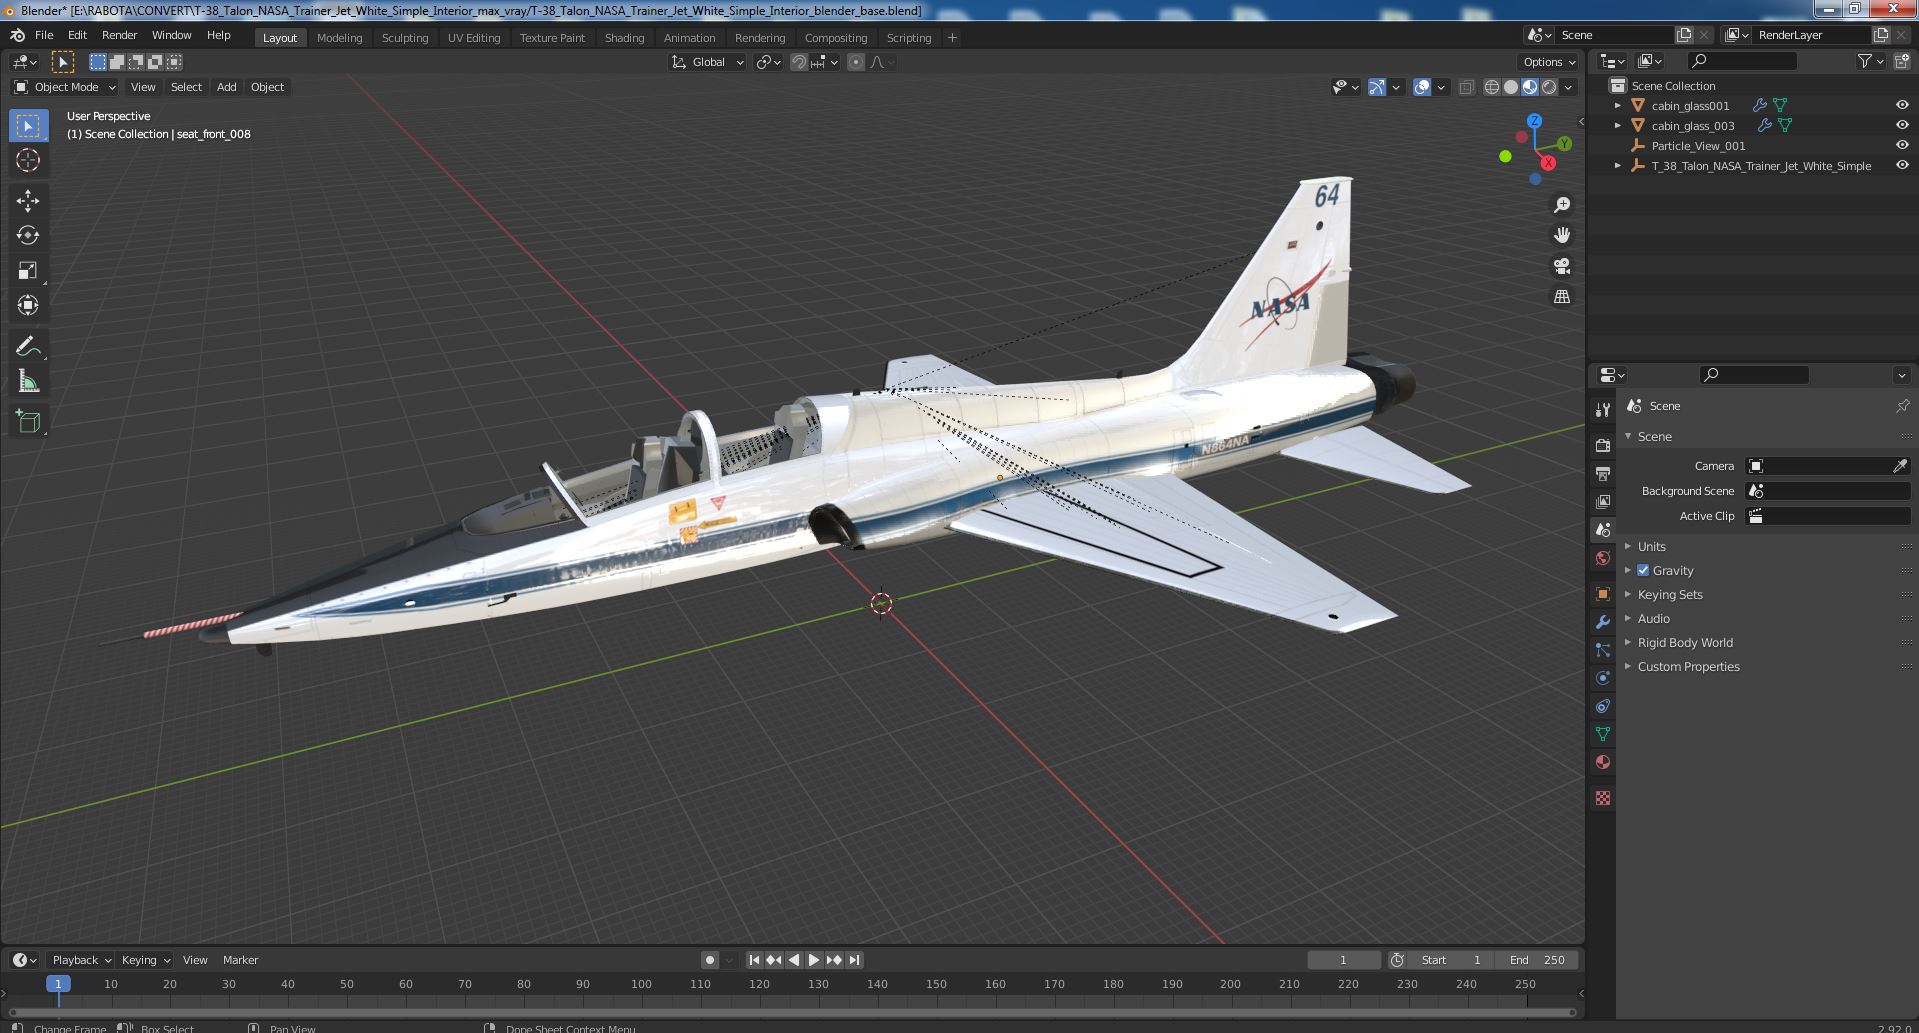Open the Options dropdown
The height and width of the screenshot is (1033, 1919).
1548,62
